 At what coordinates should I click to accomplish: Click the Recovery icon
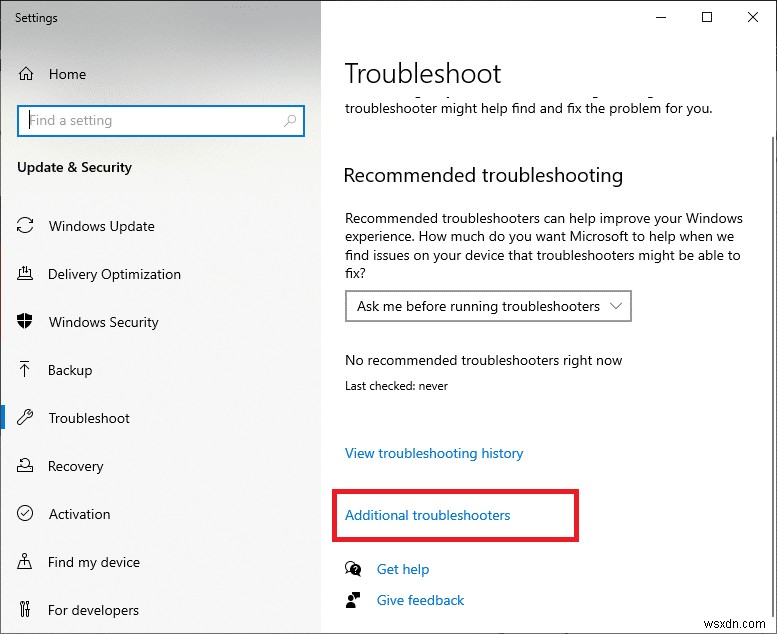[x=26, y=466]
